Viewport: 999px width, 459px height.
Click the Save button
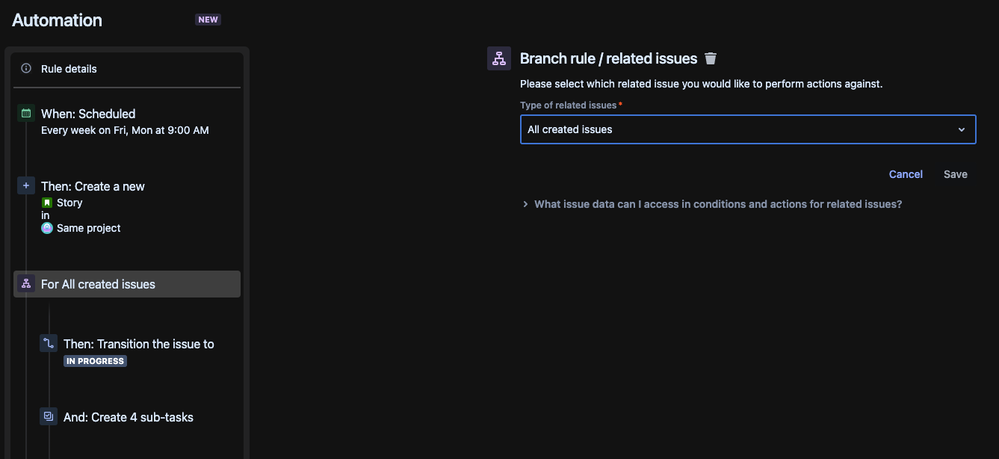(x=955, y=174)
